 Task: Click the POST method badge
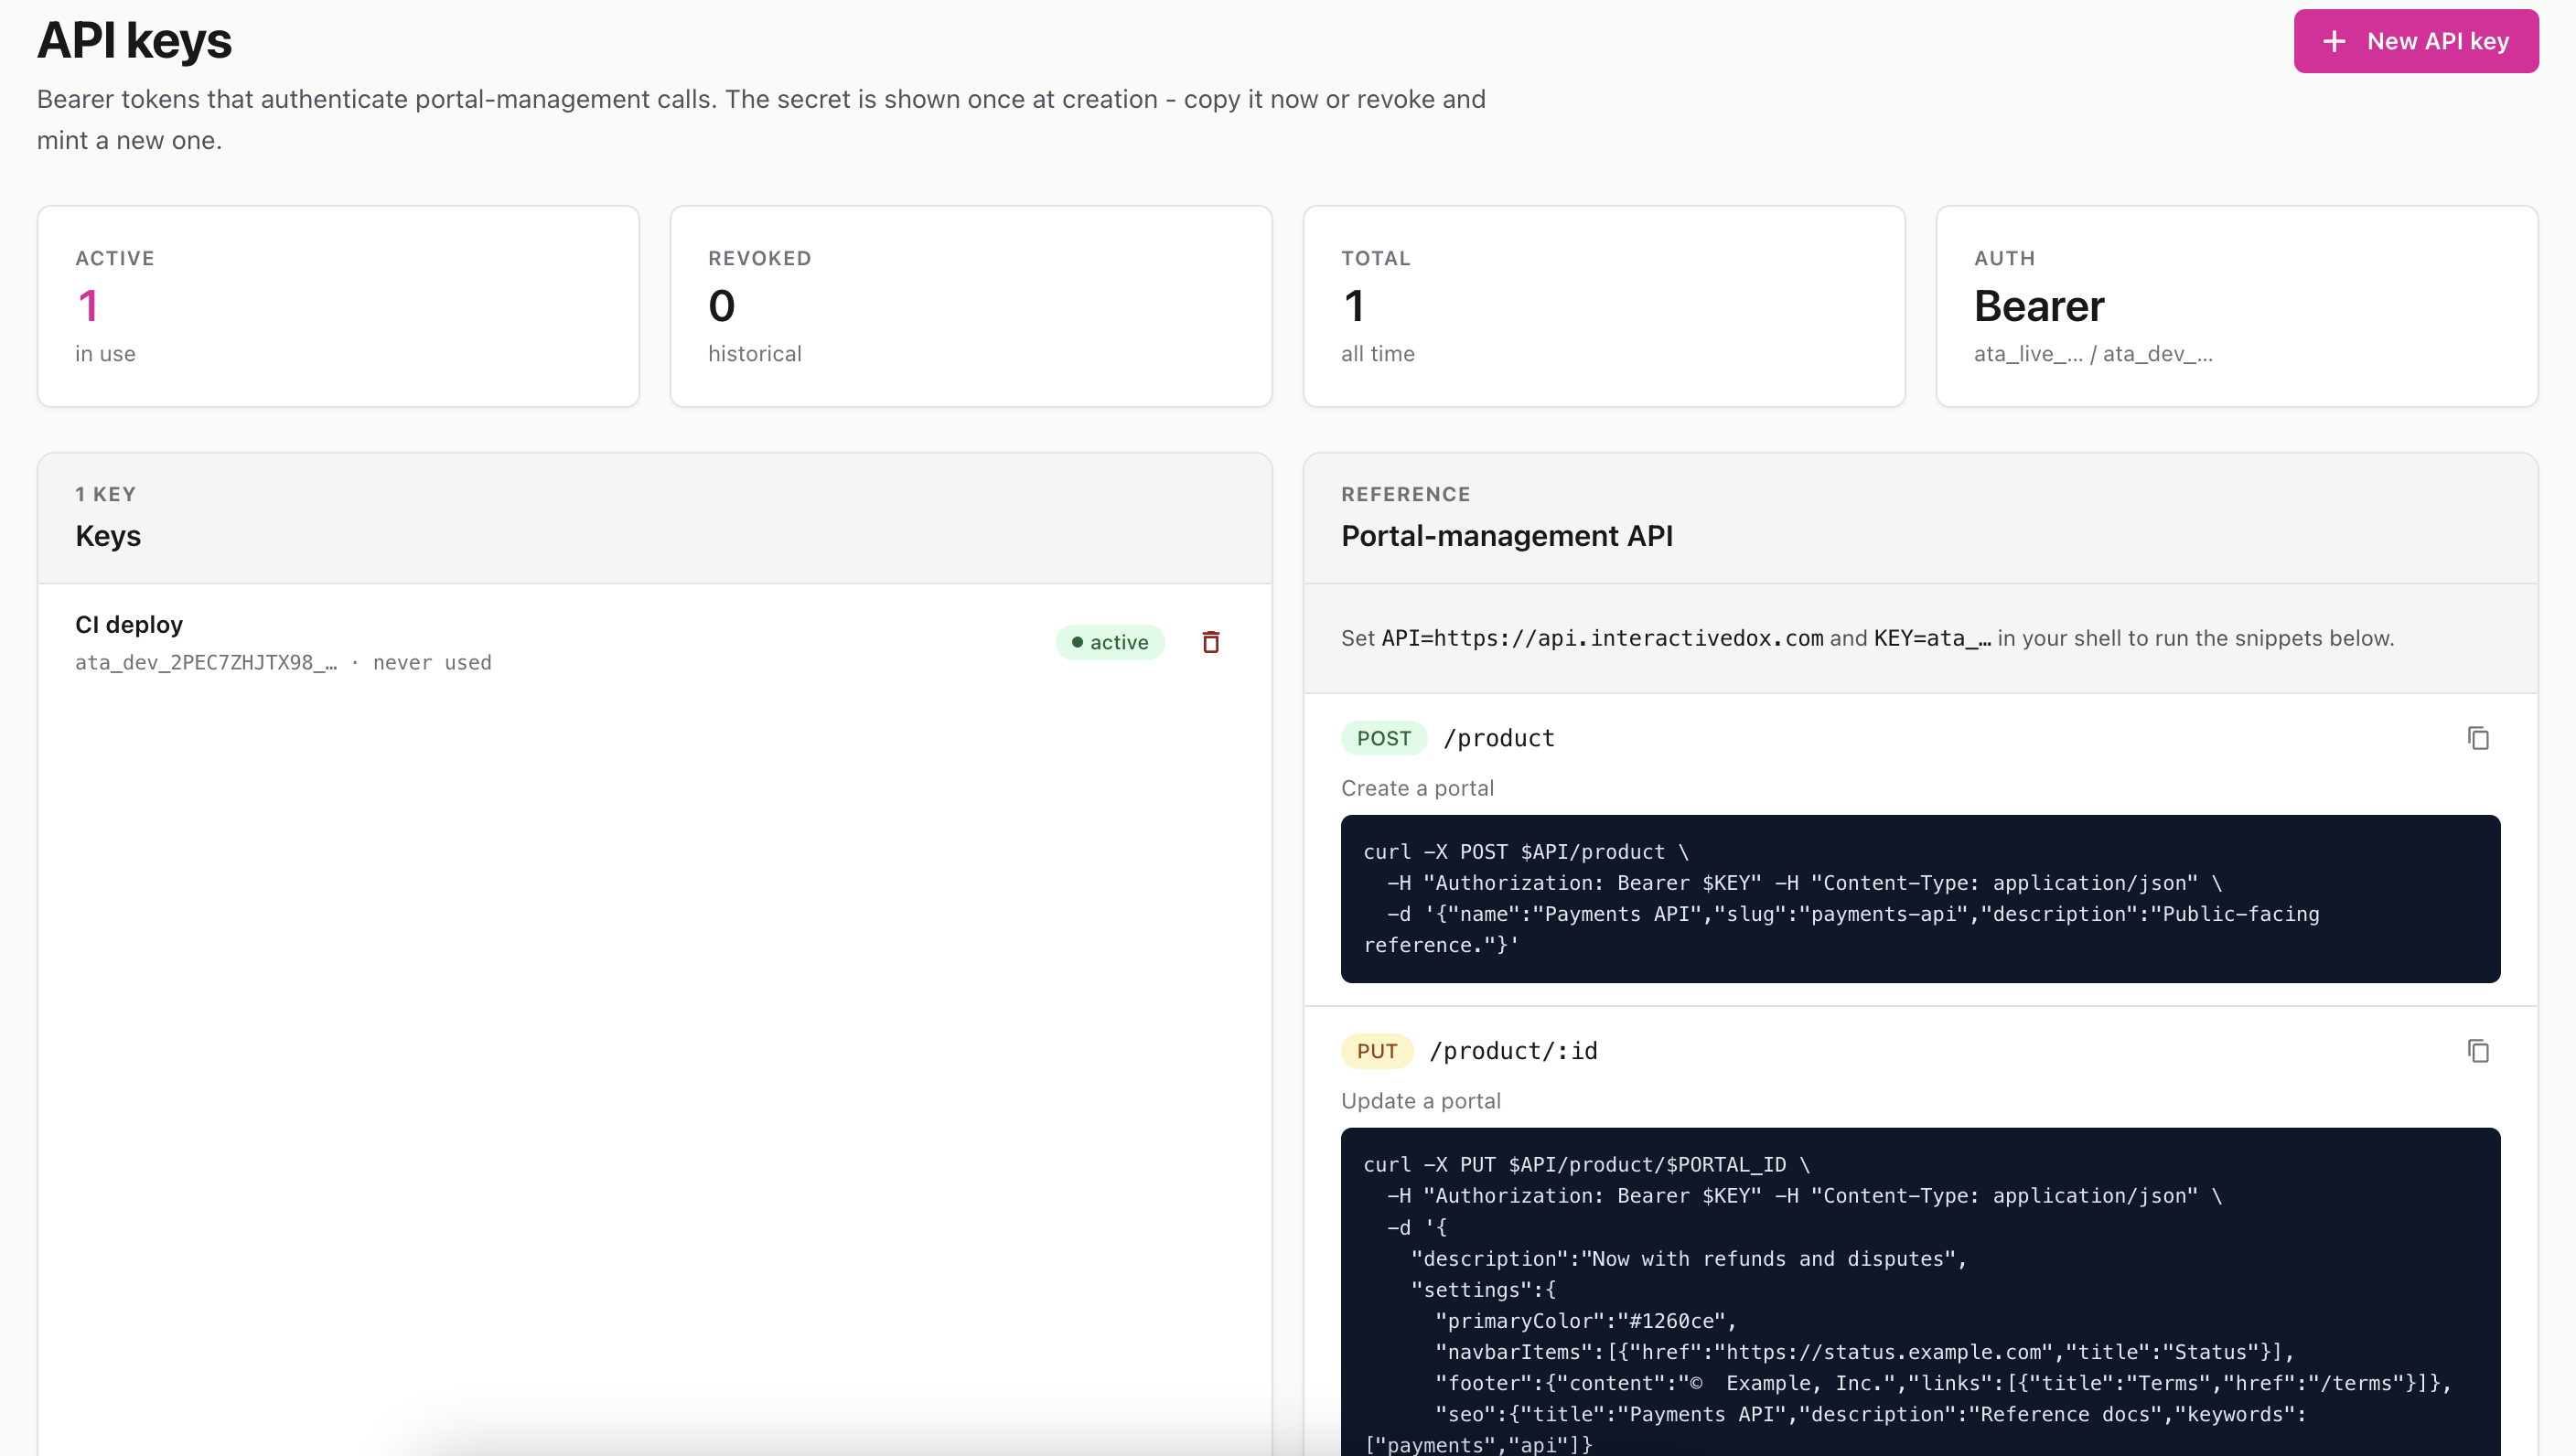pyautogui.click(x=1384, y=738)
